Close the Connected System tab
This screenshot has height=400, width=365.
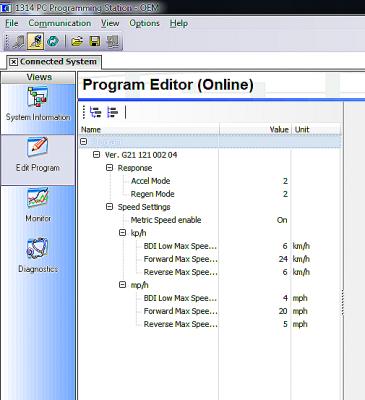pyautogui.click(x=13, y=62)
